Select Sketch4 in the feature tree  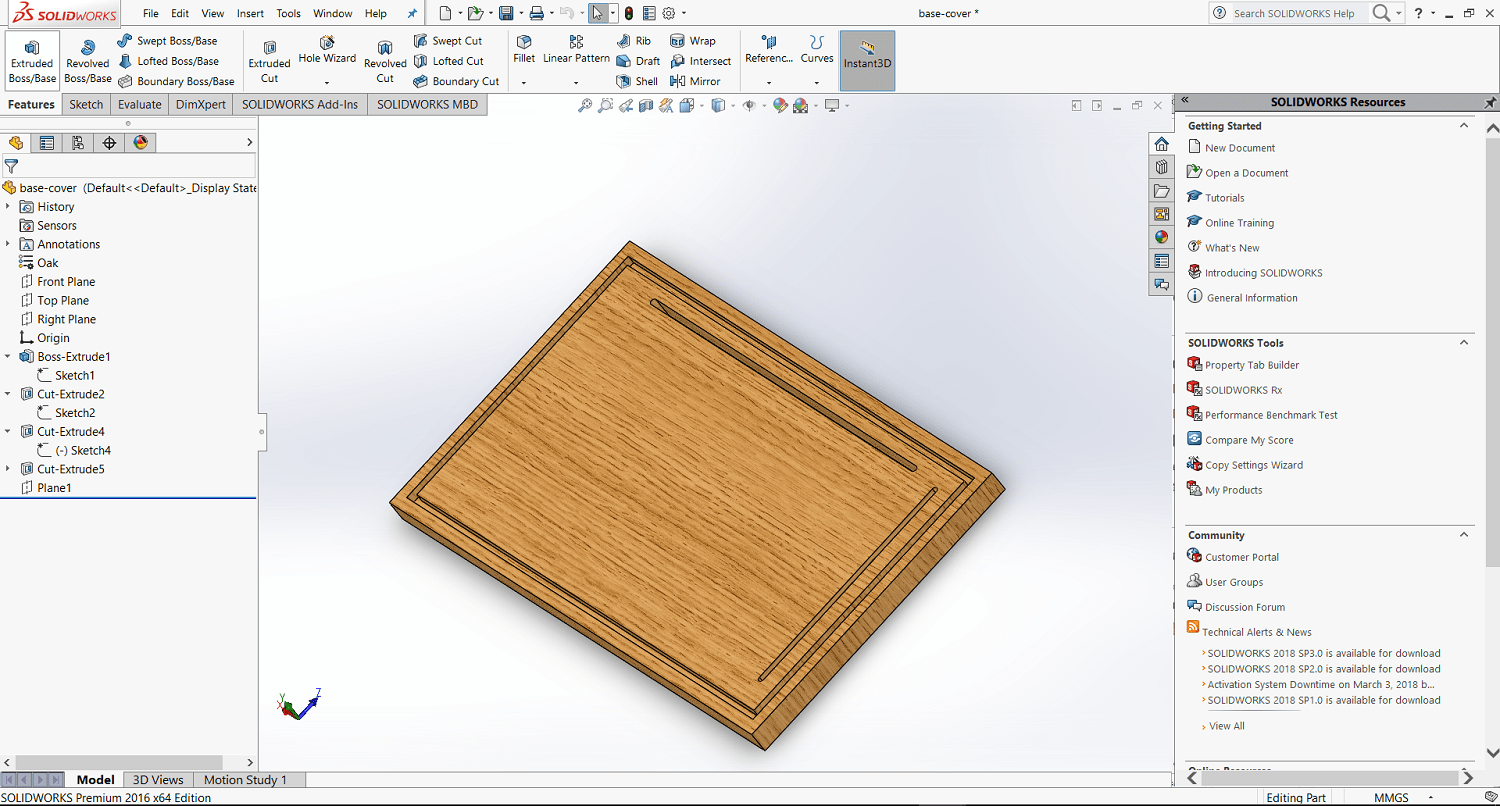(x=83, y=451)
